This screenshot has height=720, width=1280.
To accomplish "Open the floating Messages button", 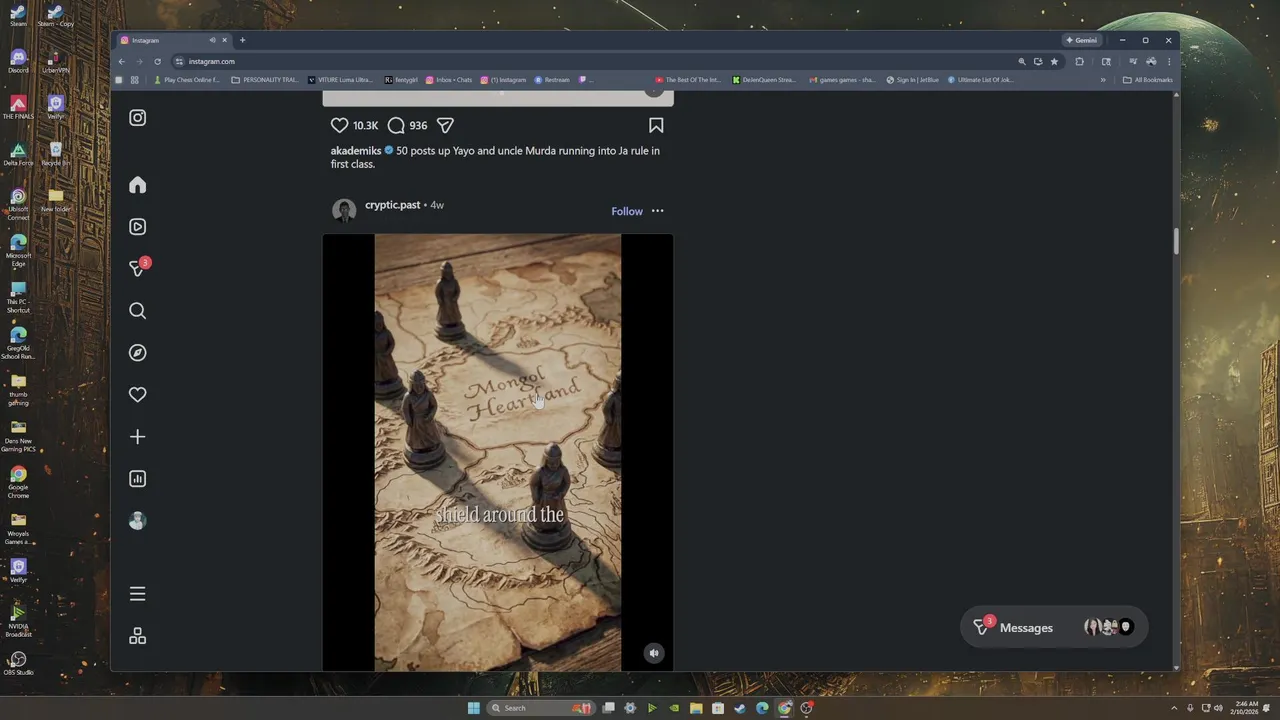I will tap(1054, 627).
